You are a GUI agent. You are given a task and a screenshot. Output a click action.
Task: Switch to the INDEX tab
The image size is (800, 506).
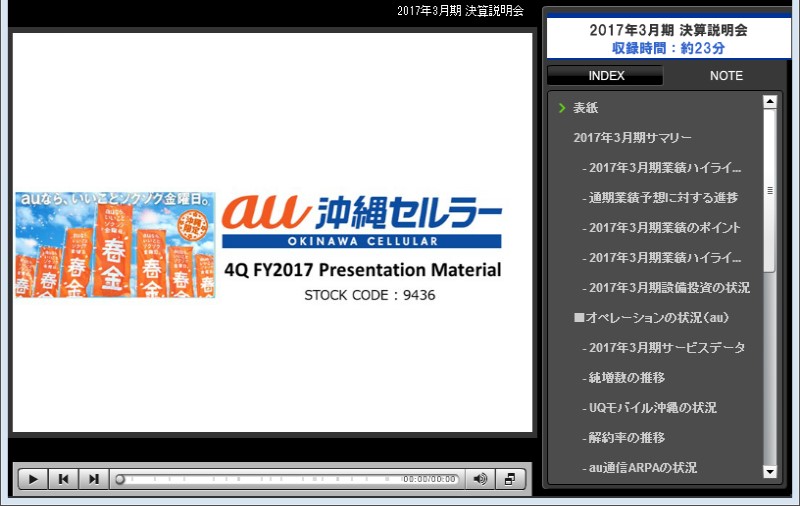[606, 75]
